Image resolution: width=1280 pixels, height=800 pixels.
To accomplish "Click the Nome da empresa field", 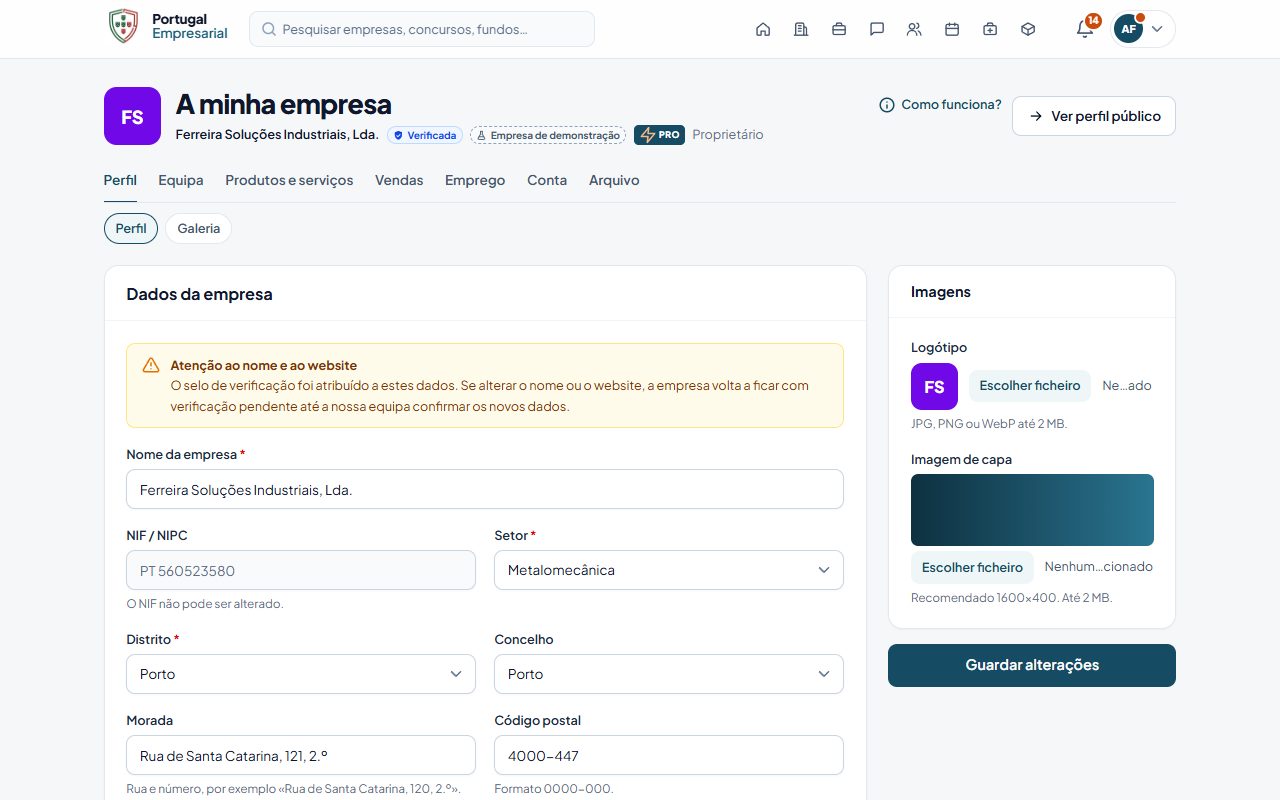I will 485,490.
